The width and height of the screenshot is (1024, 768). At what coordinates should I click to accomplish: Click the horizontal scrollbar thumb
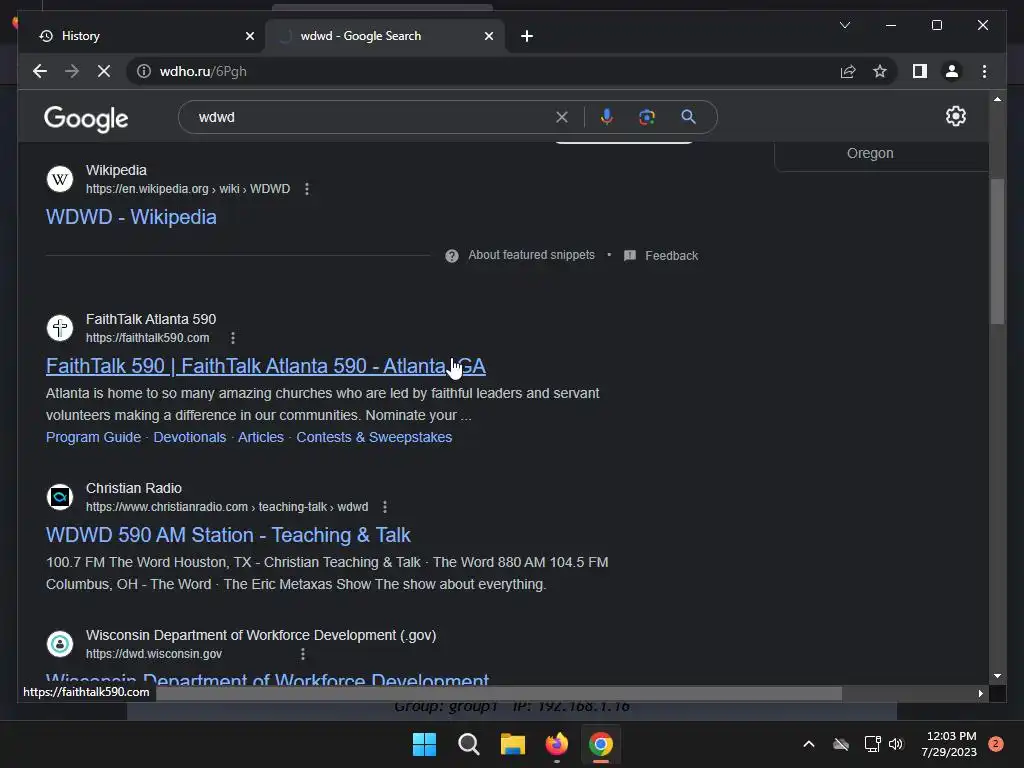(498, 694)
